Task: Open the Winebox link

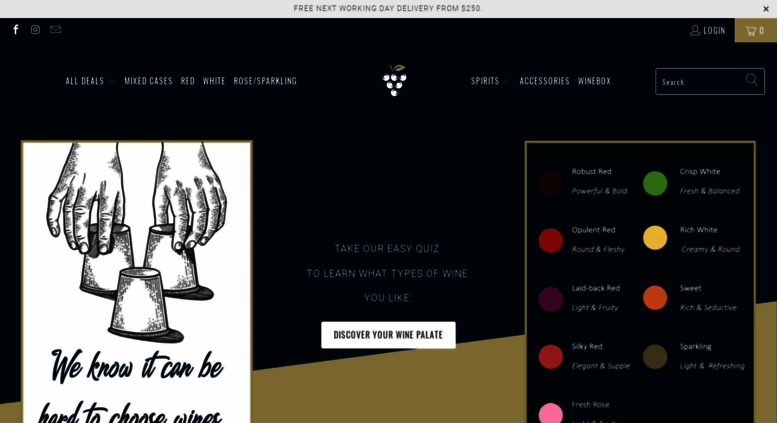Action: [x=594, y=81]
